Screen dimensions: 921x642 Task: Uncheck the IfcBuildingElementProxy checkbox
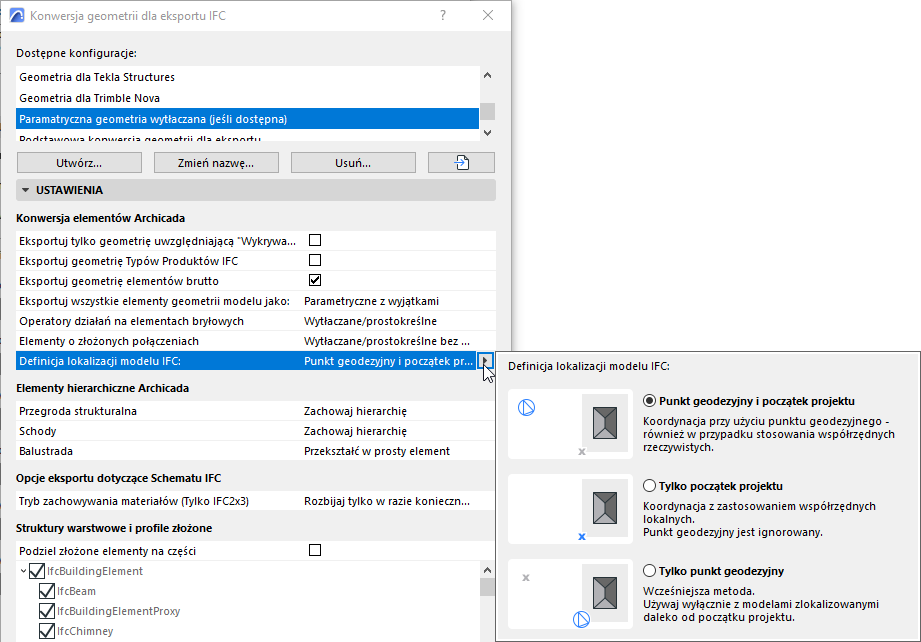(x=47, y=611)
